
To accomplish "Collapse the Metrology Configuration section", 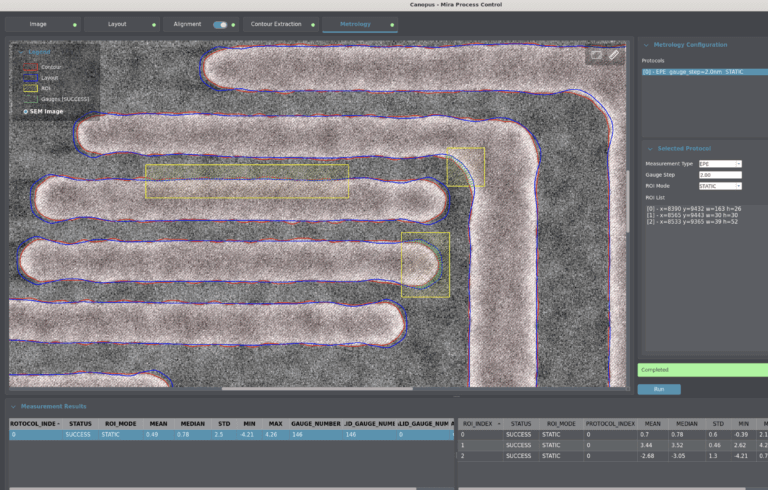I will [646, 45].
